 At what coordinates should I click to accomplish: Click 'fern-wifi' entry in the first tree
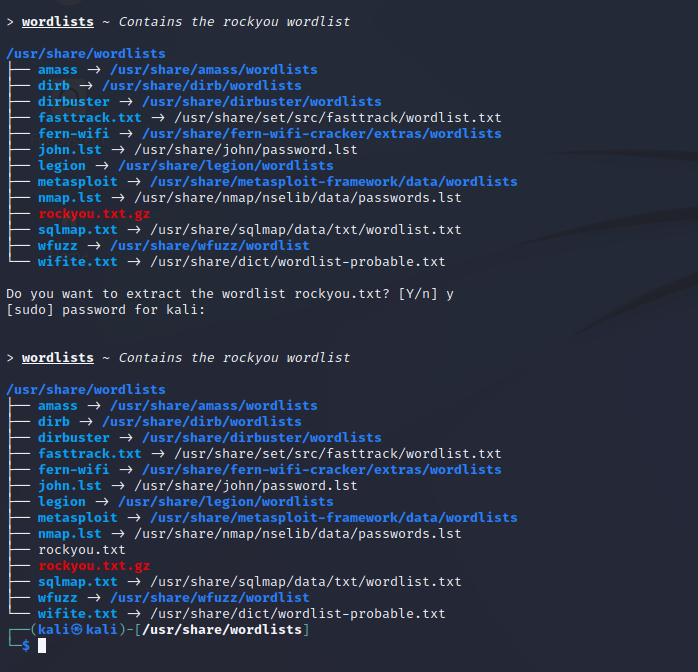point(73,134)
